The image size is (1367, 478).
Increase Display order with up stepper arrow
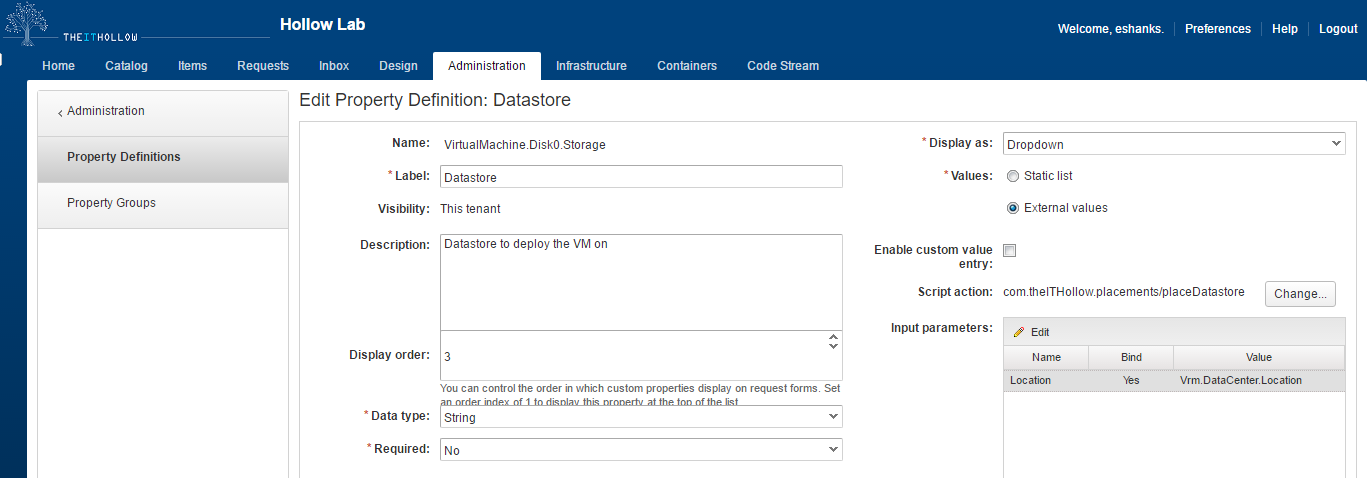pos(833,338)
